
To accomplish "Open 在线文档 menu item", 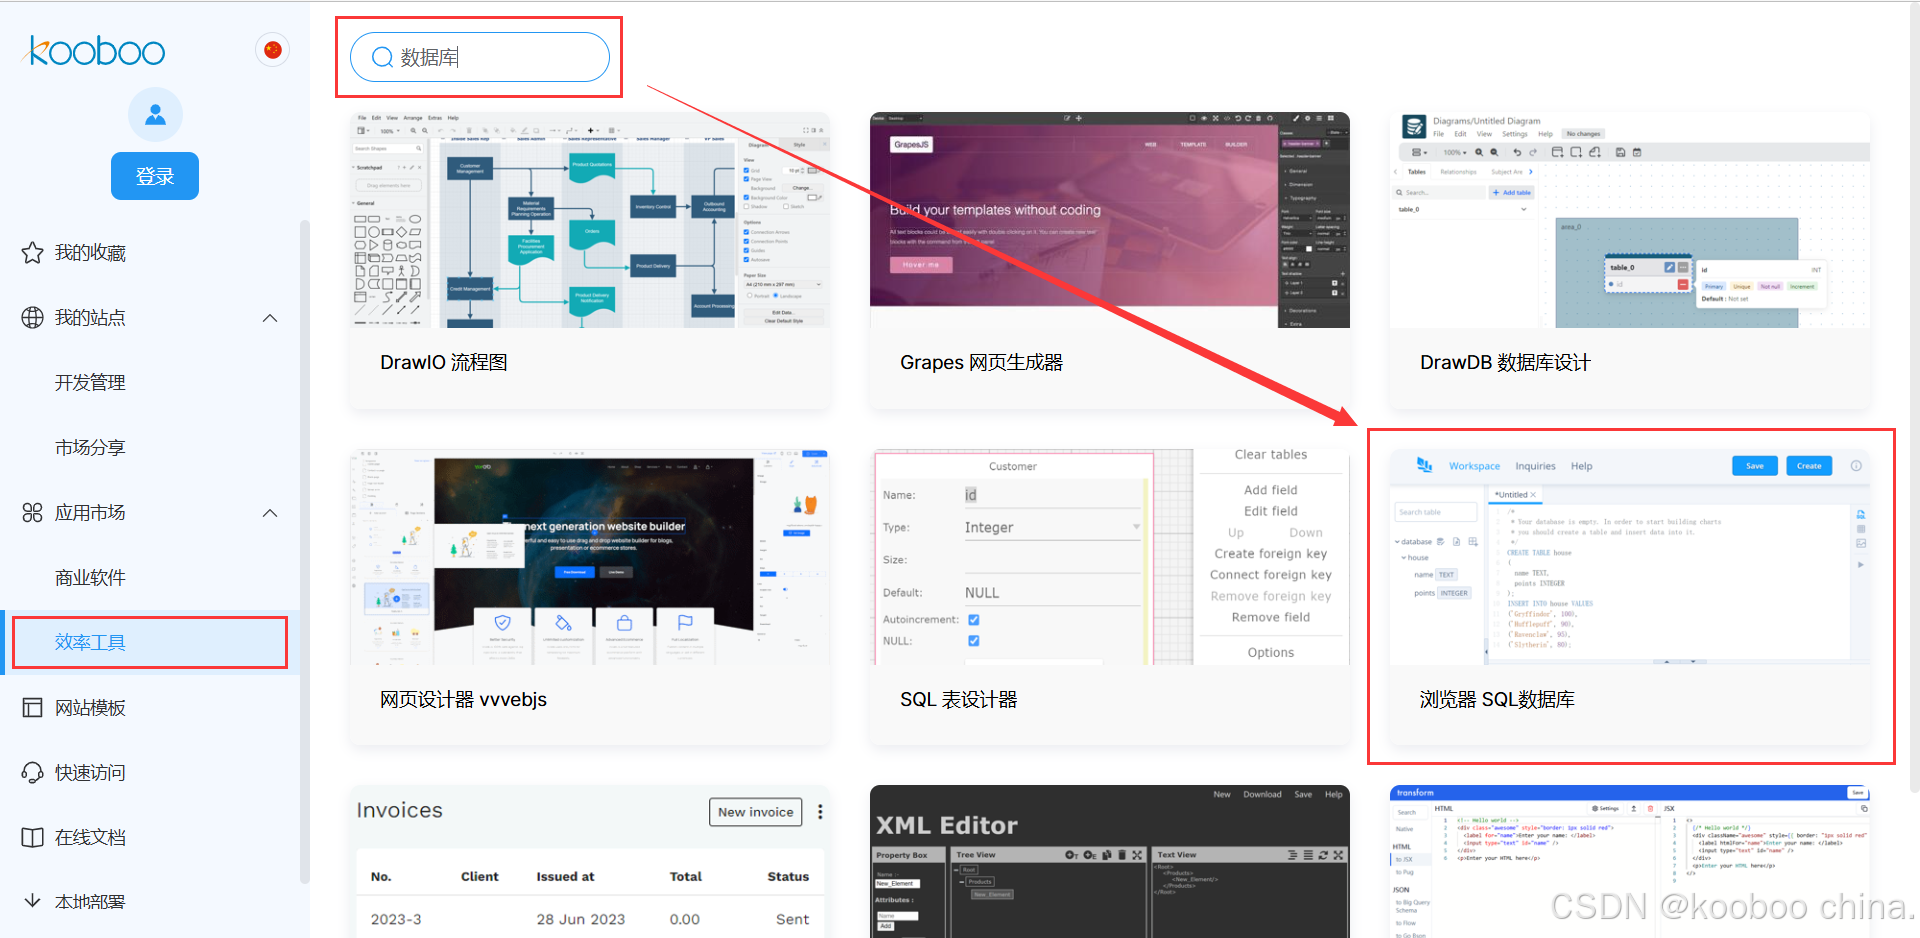I will pos(90,838).
